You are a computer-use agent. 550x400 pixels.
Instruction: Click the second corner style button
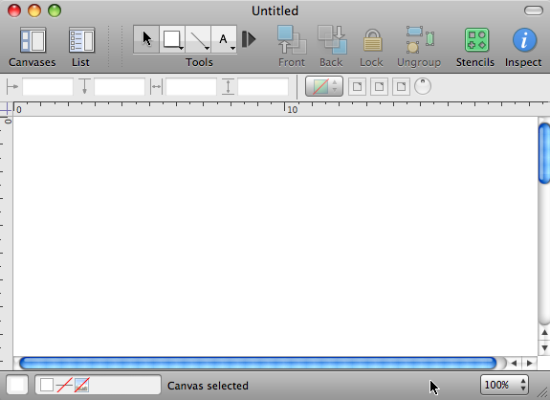click(x=379, y=86)
